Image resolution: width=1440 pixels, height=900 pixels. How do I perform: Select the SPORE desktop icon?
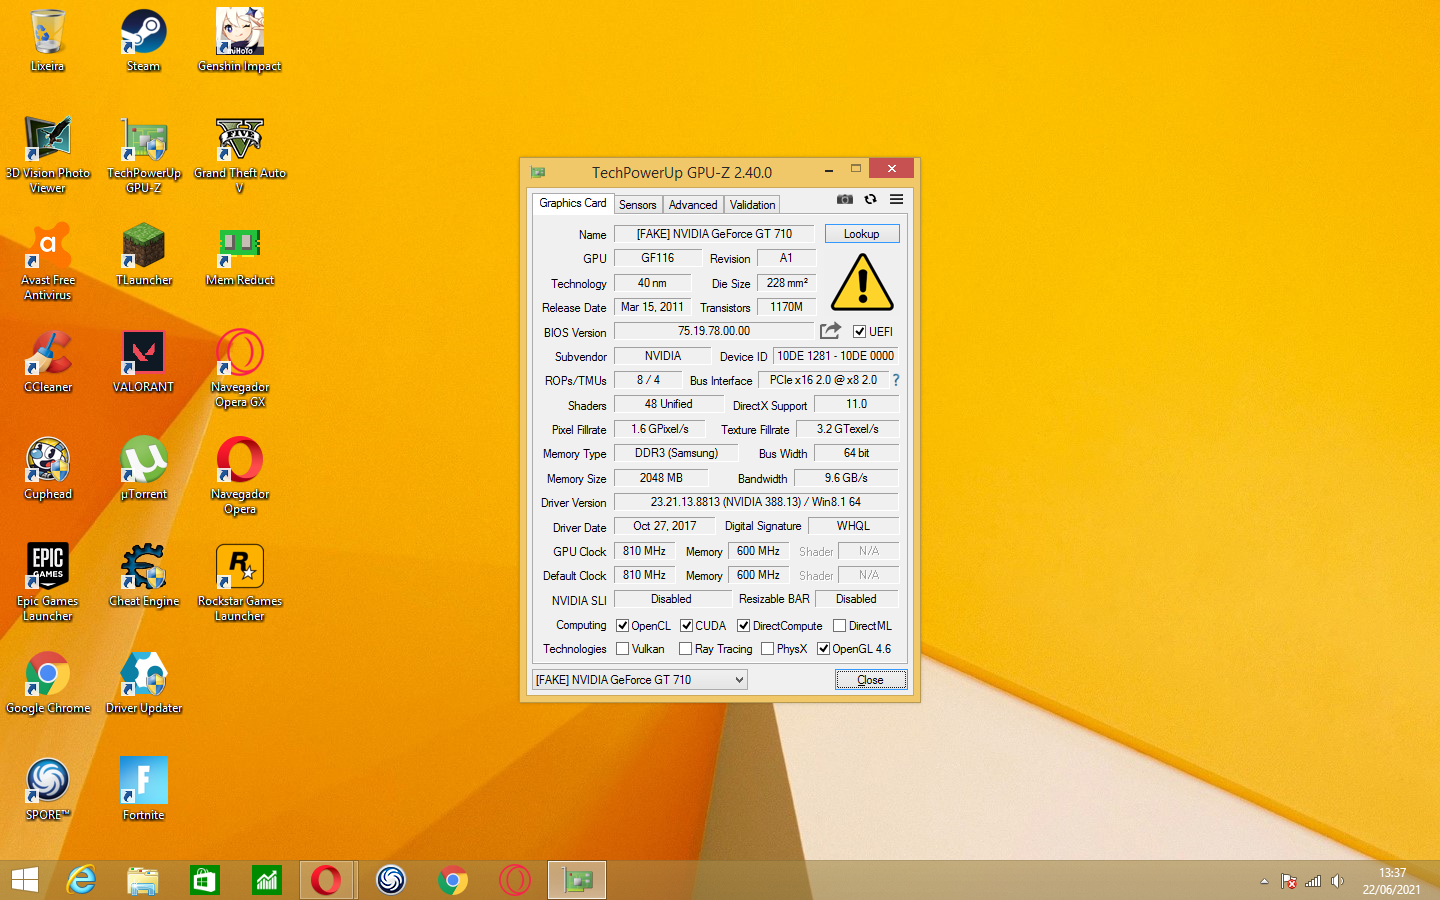(48, 790)
